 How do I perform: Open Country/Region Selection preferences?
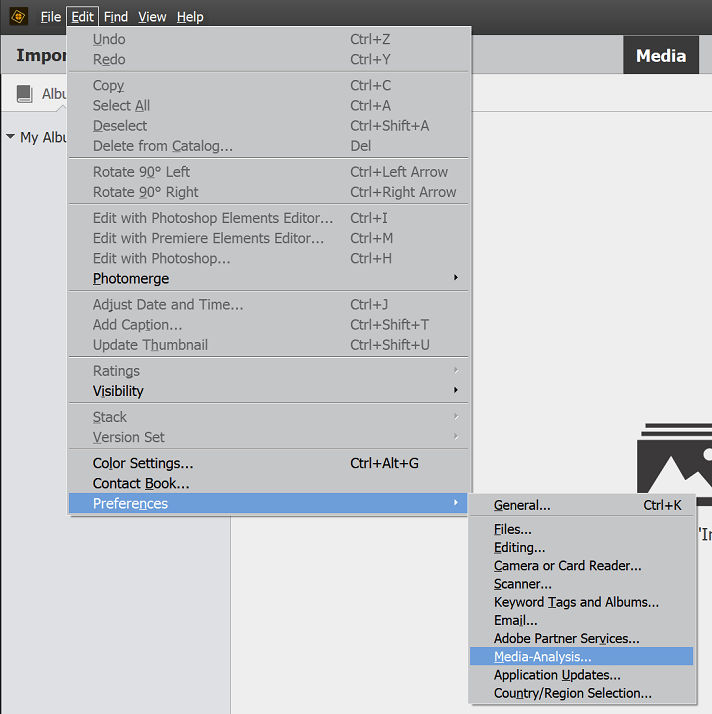coord(581,693)
